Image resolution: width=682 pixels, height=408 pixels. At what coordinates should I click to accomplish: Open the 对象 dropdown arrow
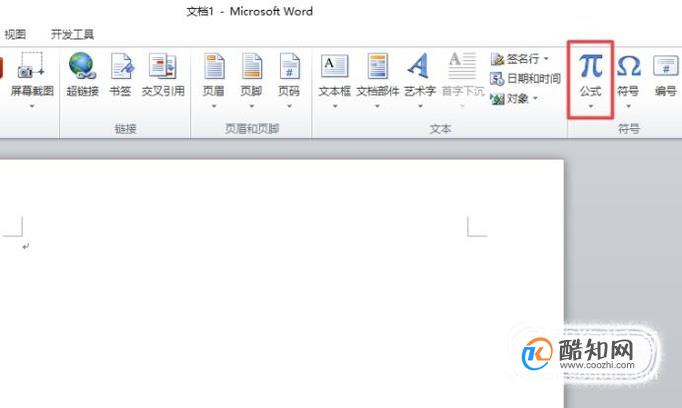click(535, 98)
